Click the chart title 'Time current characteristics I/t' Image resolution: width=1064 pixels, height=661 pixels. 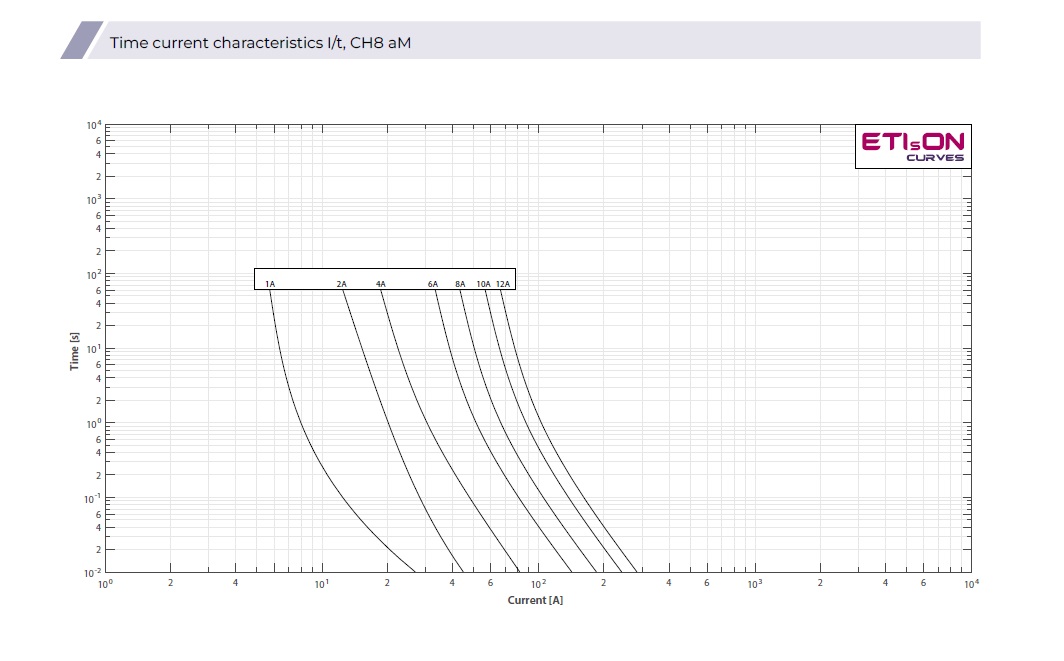coord(260,43)
